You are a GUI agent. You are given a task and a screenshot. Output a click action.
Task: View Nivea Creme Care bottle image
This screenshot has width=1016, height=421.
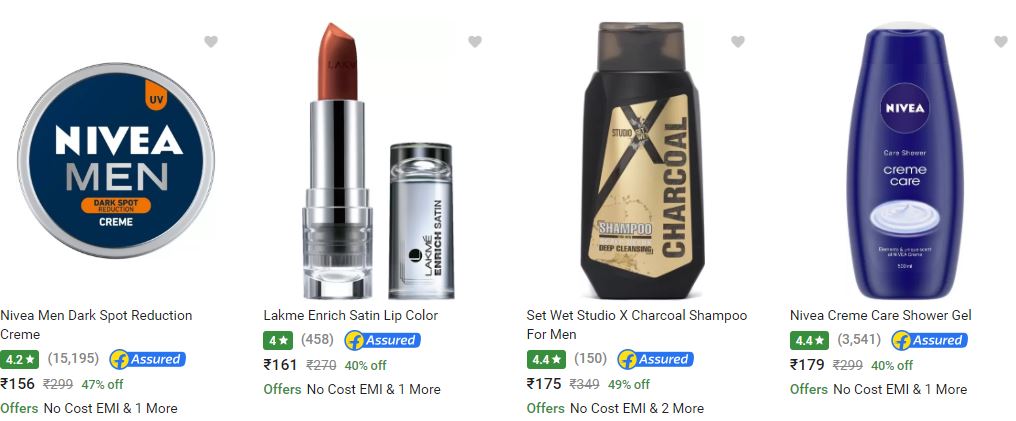(x=905, y=161)
